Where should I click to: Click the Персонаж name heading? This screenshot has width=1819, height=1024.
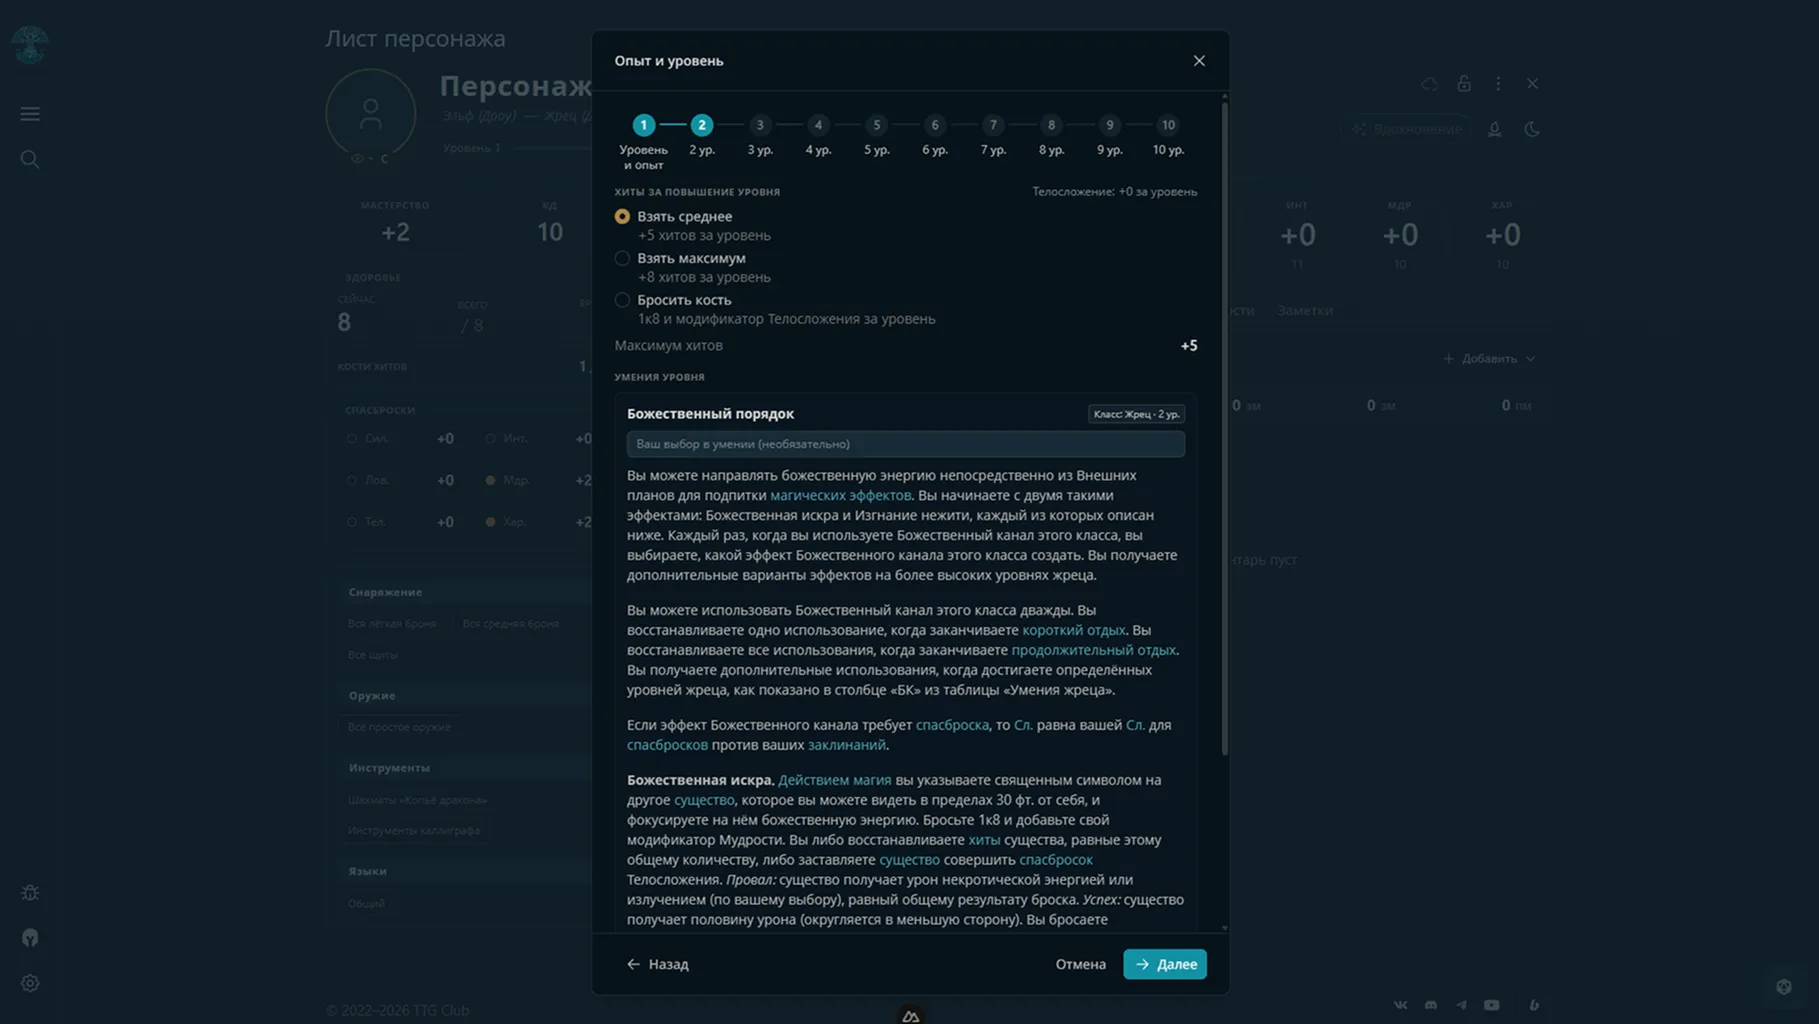tap(516, 87)
